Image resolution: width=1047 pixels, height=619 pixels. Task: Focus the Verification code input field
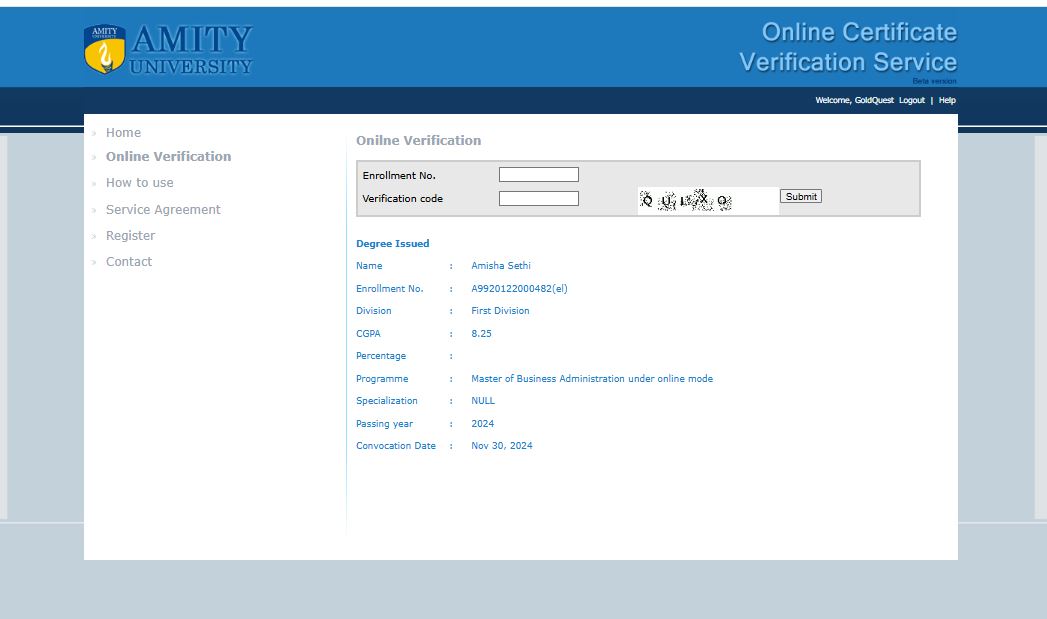(x=538, y=199)
